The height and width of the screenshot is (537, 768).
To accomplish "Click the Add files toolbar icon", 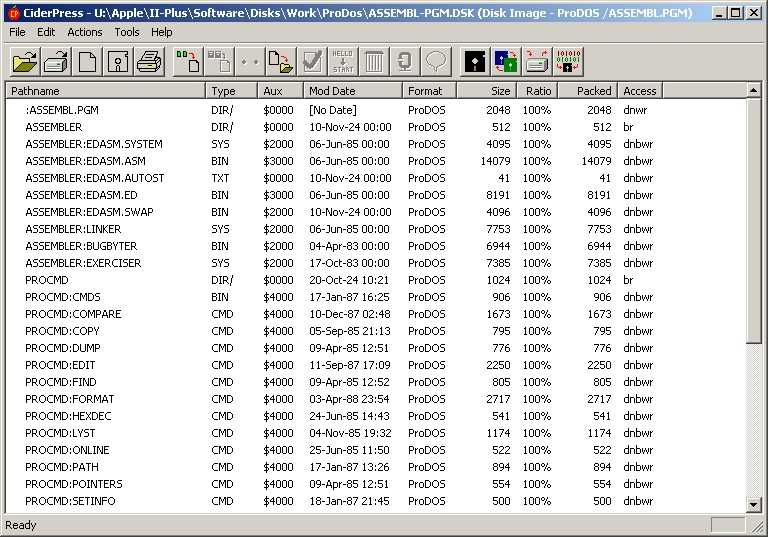I will pos(189,62).
